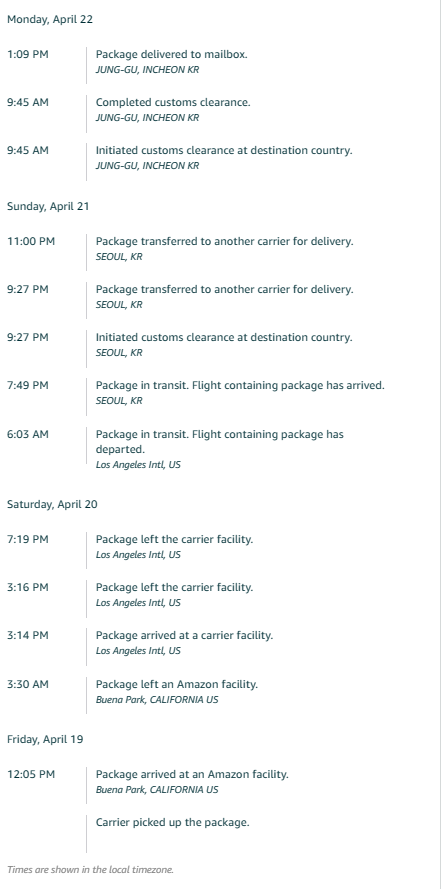Click the 'Package arrived at an Amazon facility' entry
The image size is (441, 889).
(192, 774)
